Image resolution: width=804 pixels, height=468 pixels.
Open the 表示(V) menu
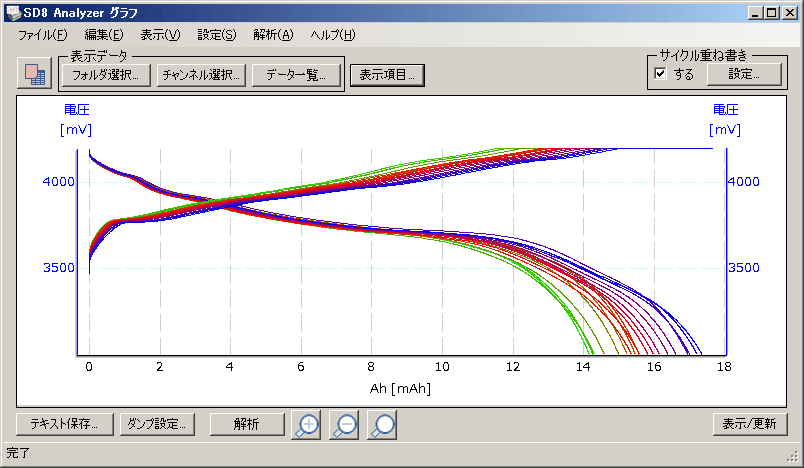click(x=160, y=35)
